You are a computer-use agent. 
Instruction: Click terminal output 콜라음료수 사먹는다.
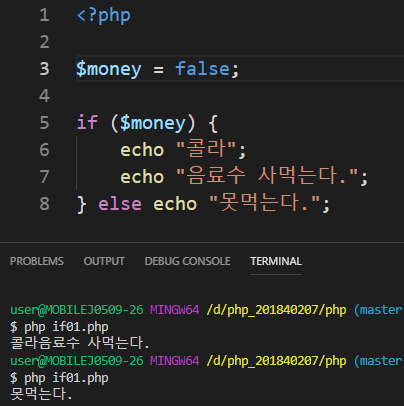pyautogui.click(x=80, y=343)
